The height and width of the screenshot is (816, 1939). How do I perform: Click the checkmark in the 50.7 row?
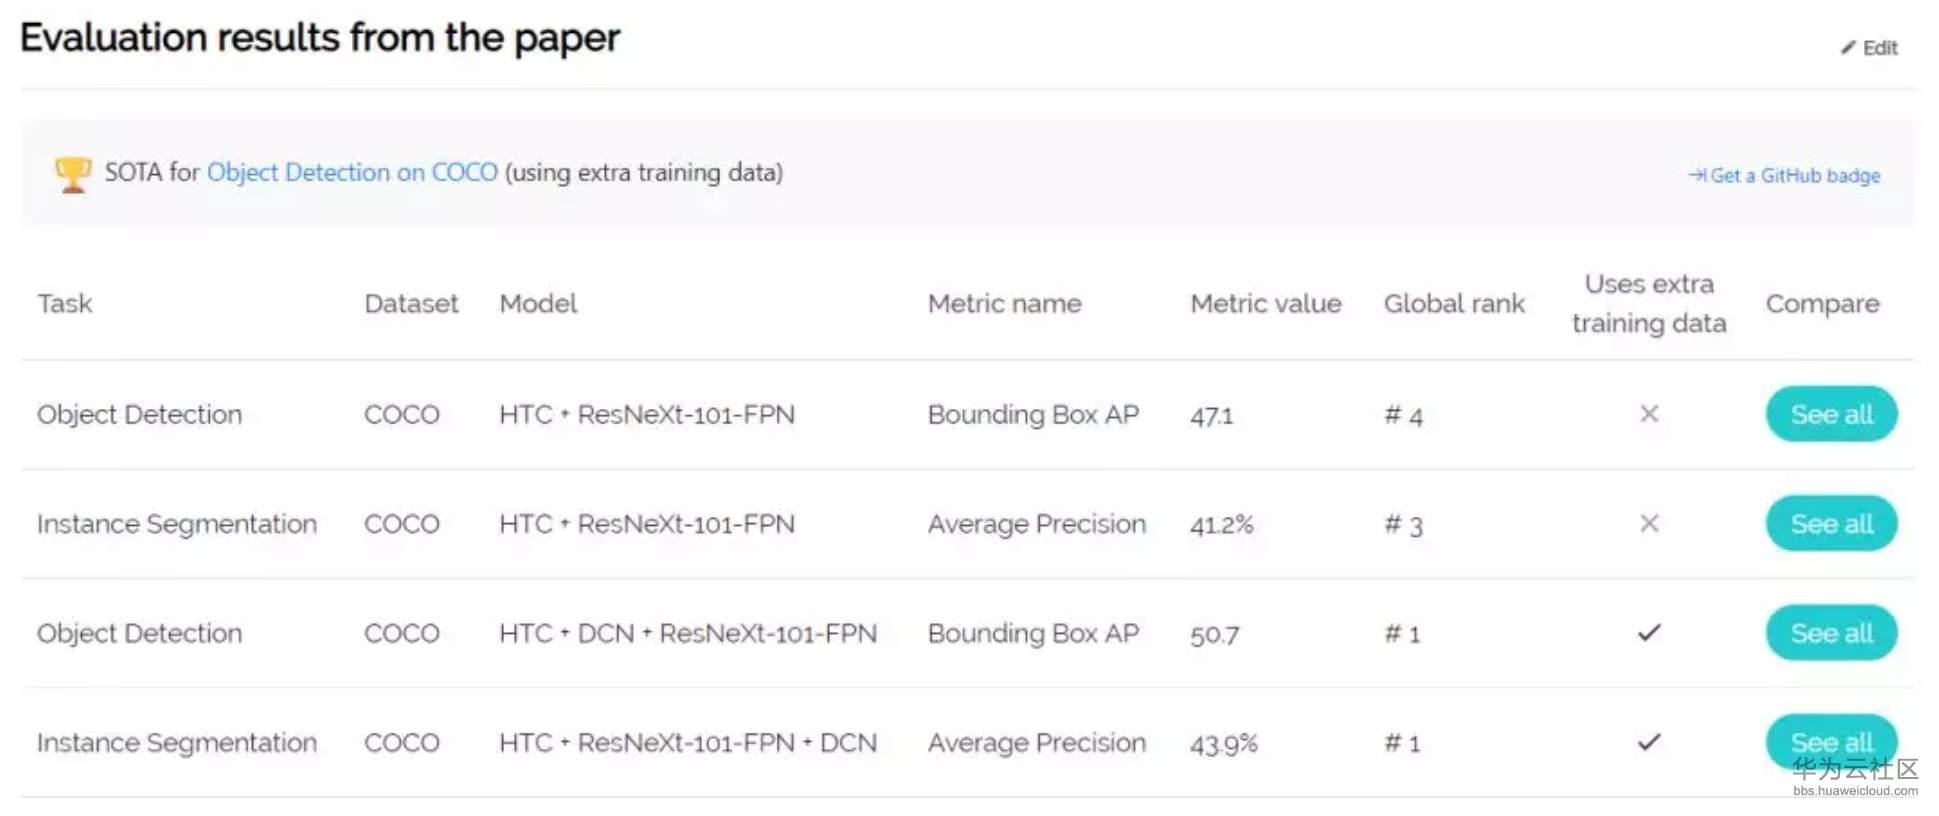[1649, 633]
